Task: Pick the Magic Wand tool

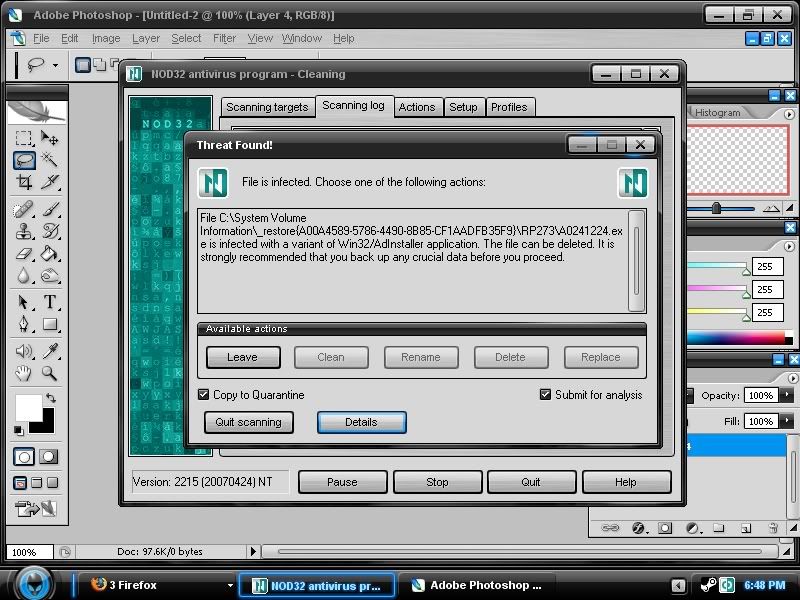Action: click(x=49, y=160)
